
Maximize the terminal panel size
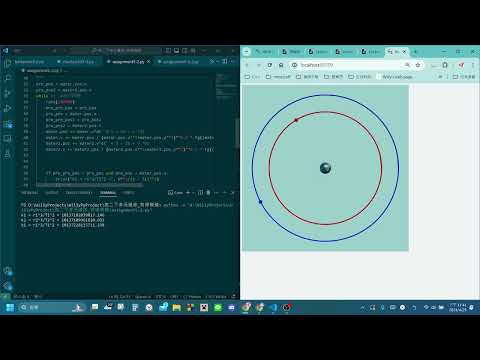(224, 193)
